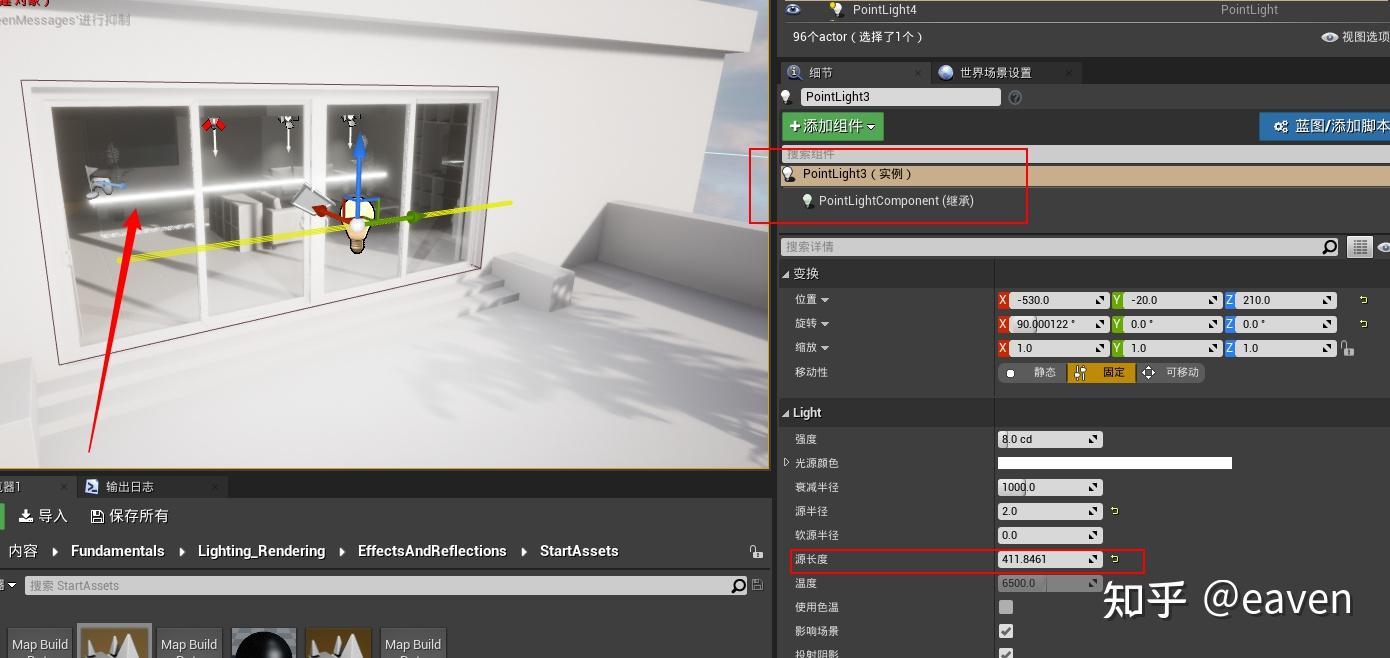Switch to the 输出日志 output log tab
The width and height of the screenshot is (1390, 658).
tap(129, 487)
